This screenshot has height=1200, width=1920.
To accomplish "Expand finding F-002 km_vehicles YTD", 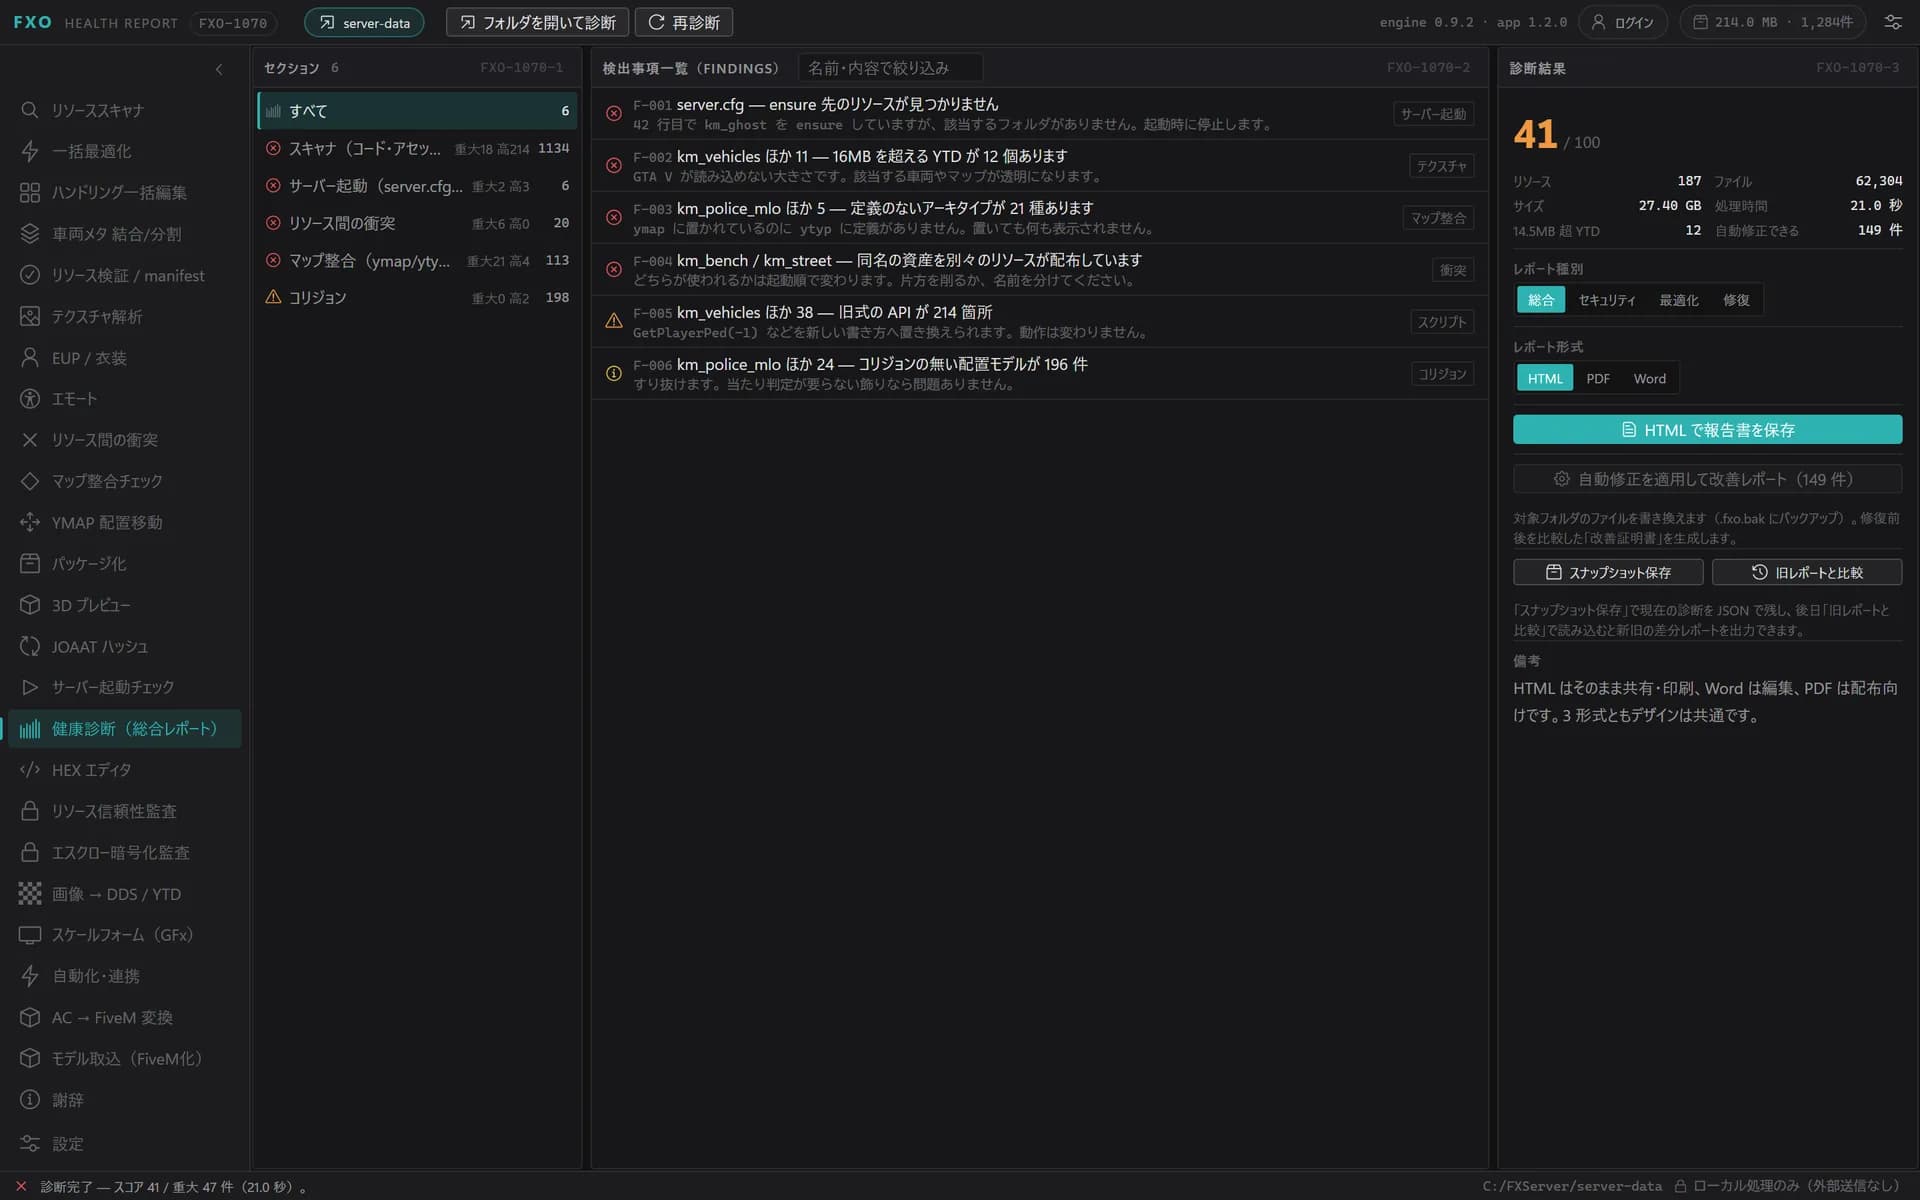I will point(1039,166).
